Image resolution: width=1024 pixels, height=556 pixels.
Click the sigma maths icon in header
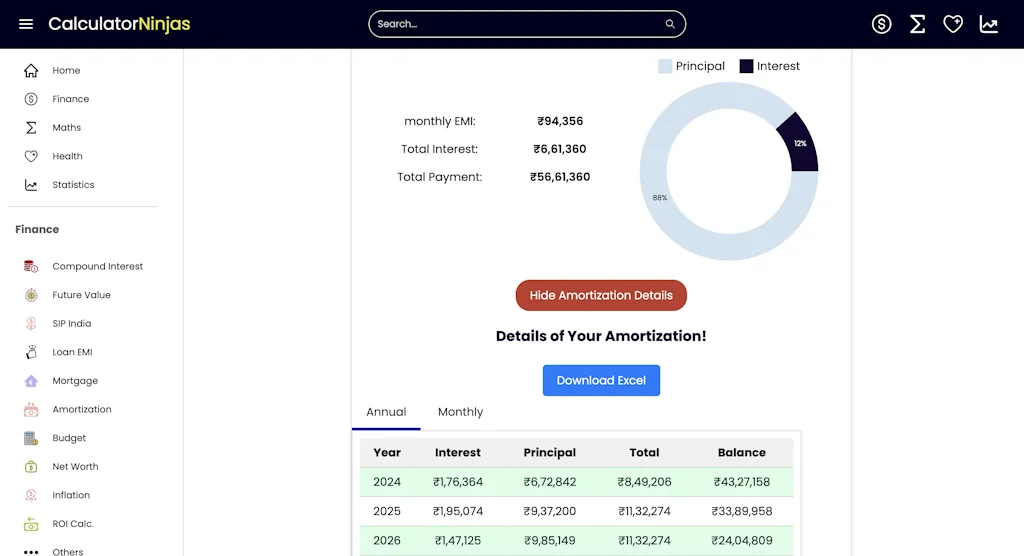pos(917,24)
